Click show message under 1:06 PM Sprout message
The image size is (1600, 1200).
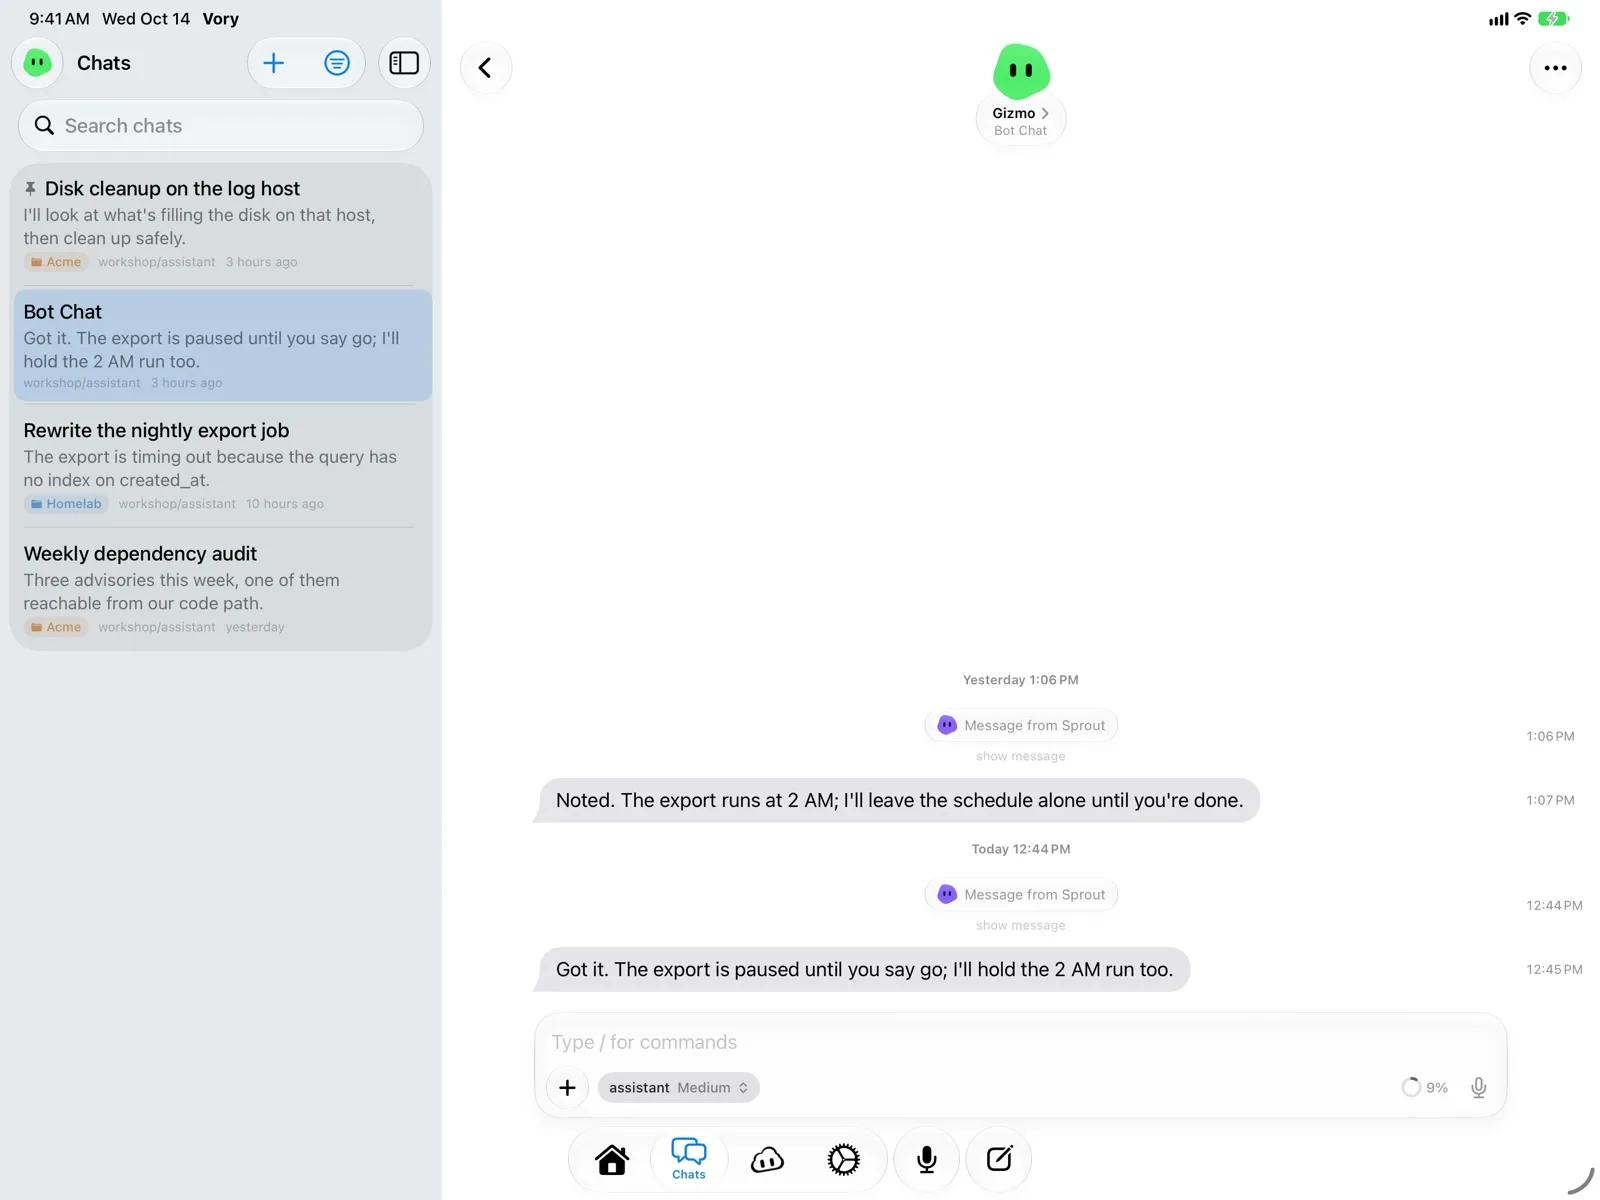click(1021, 756)
